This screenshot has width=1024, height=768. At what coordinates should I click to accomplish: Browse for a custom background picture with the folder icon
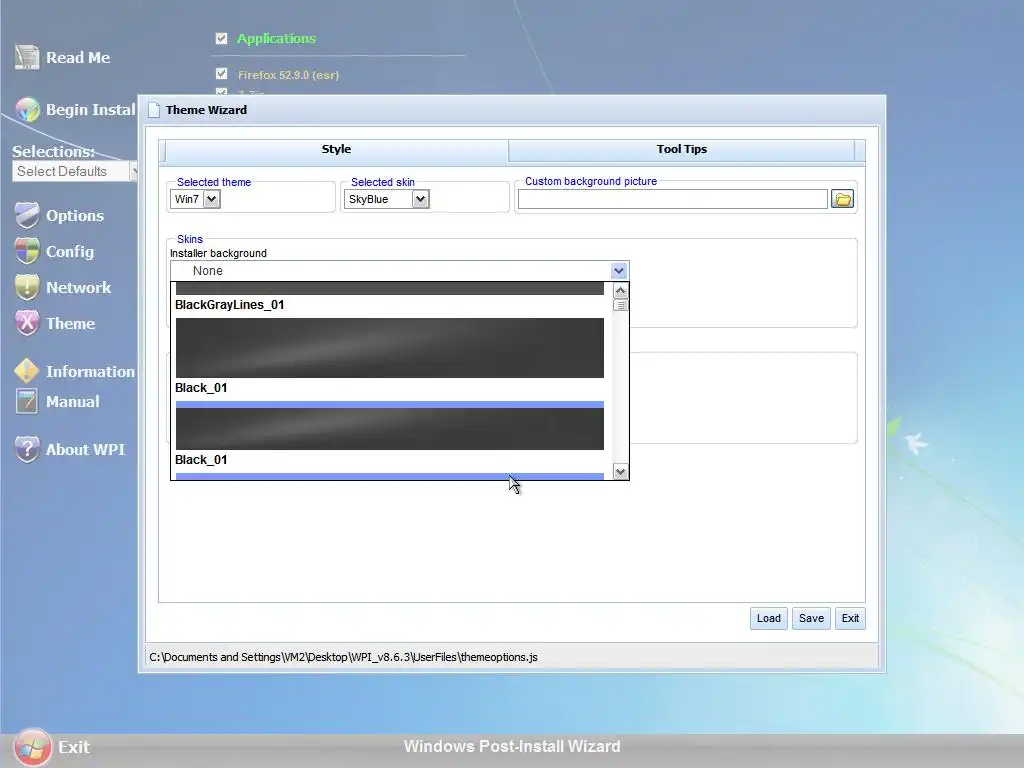click(842, 199)
